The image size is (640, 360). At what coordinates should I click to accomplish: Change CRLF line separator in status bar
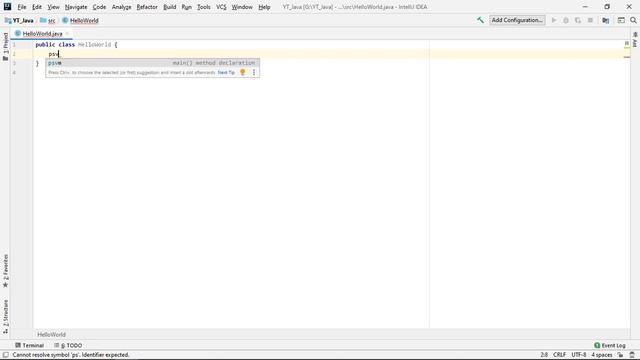pos(559,355)
